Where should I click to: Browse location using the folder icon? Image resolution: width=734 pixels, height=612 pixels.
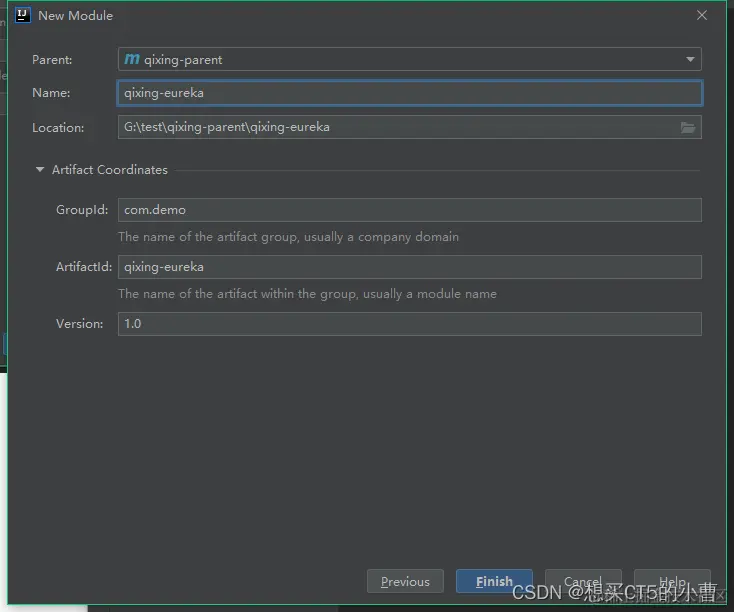tap(688, 127)
